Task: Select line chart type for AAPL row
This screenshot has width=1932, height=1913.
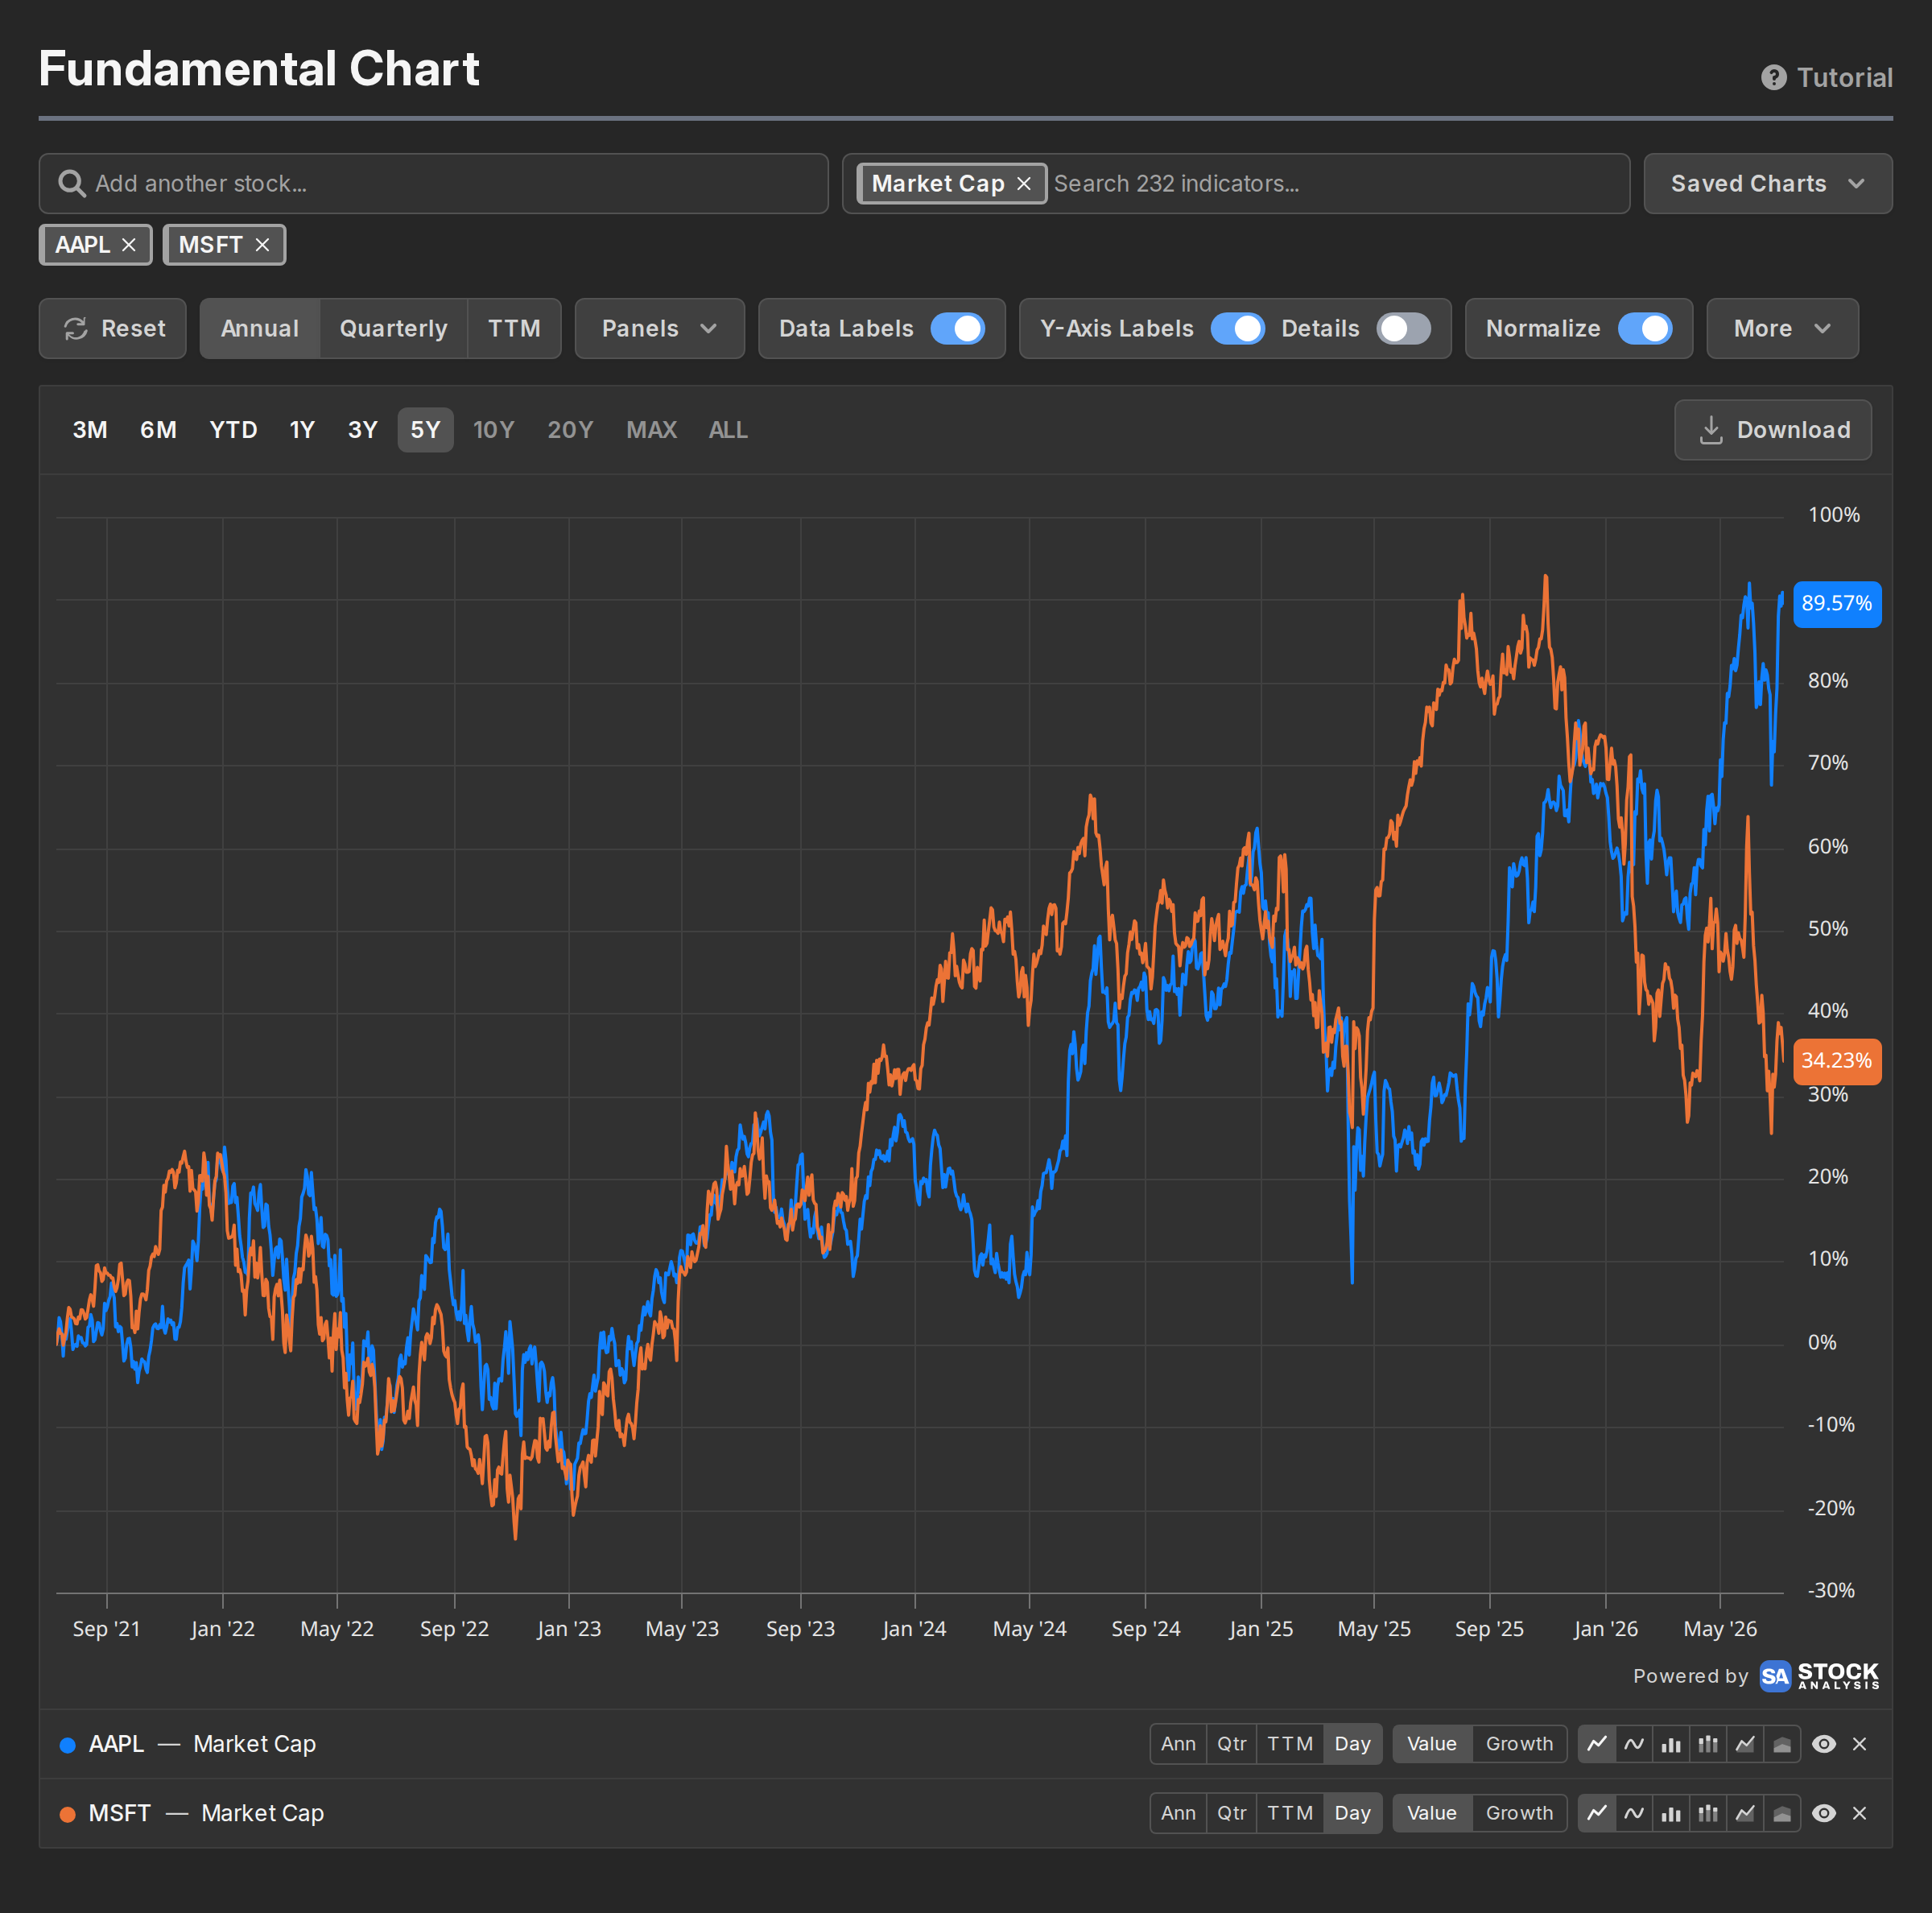Action: pyautogui.click(x=1597, y=1744)
